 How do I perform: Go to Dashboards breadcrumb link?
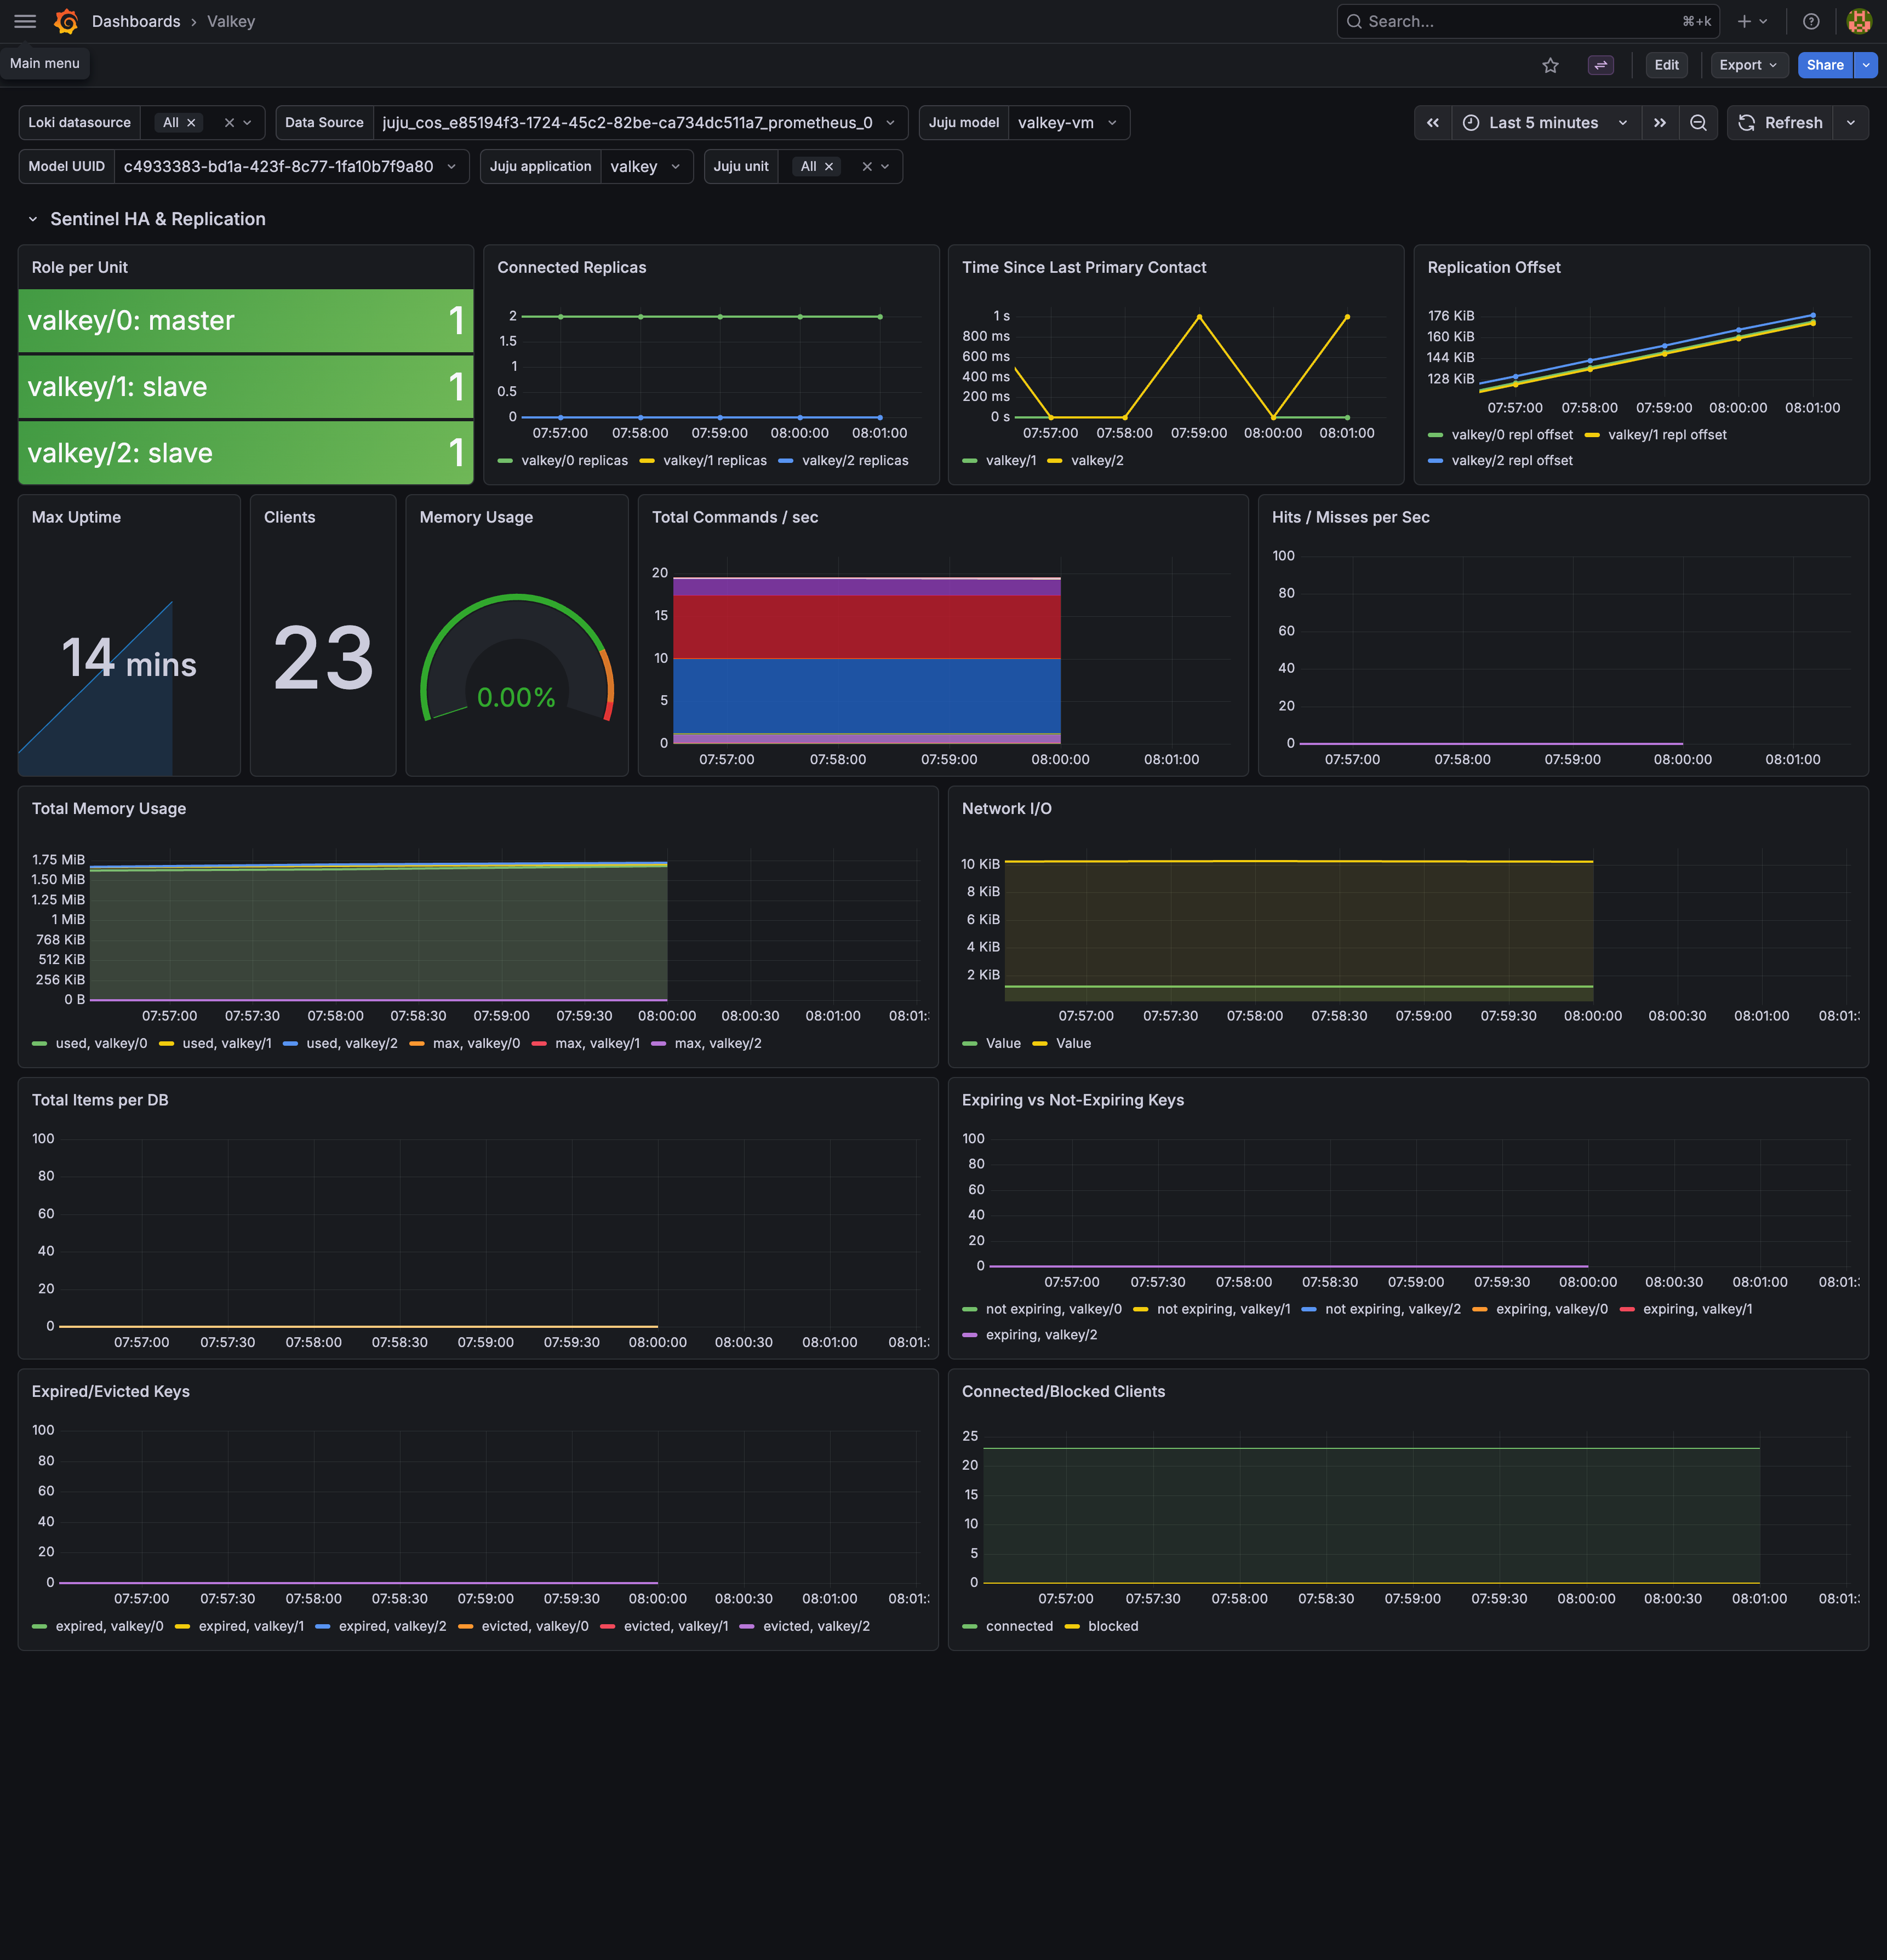pyautogui.click(x=136, y=21)
